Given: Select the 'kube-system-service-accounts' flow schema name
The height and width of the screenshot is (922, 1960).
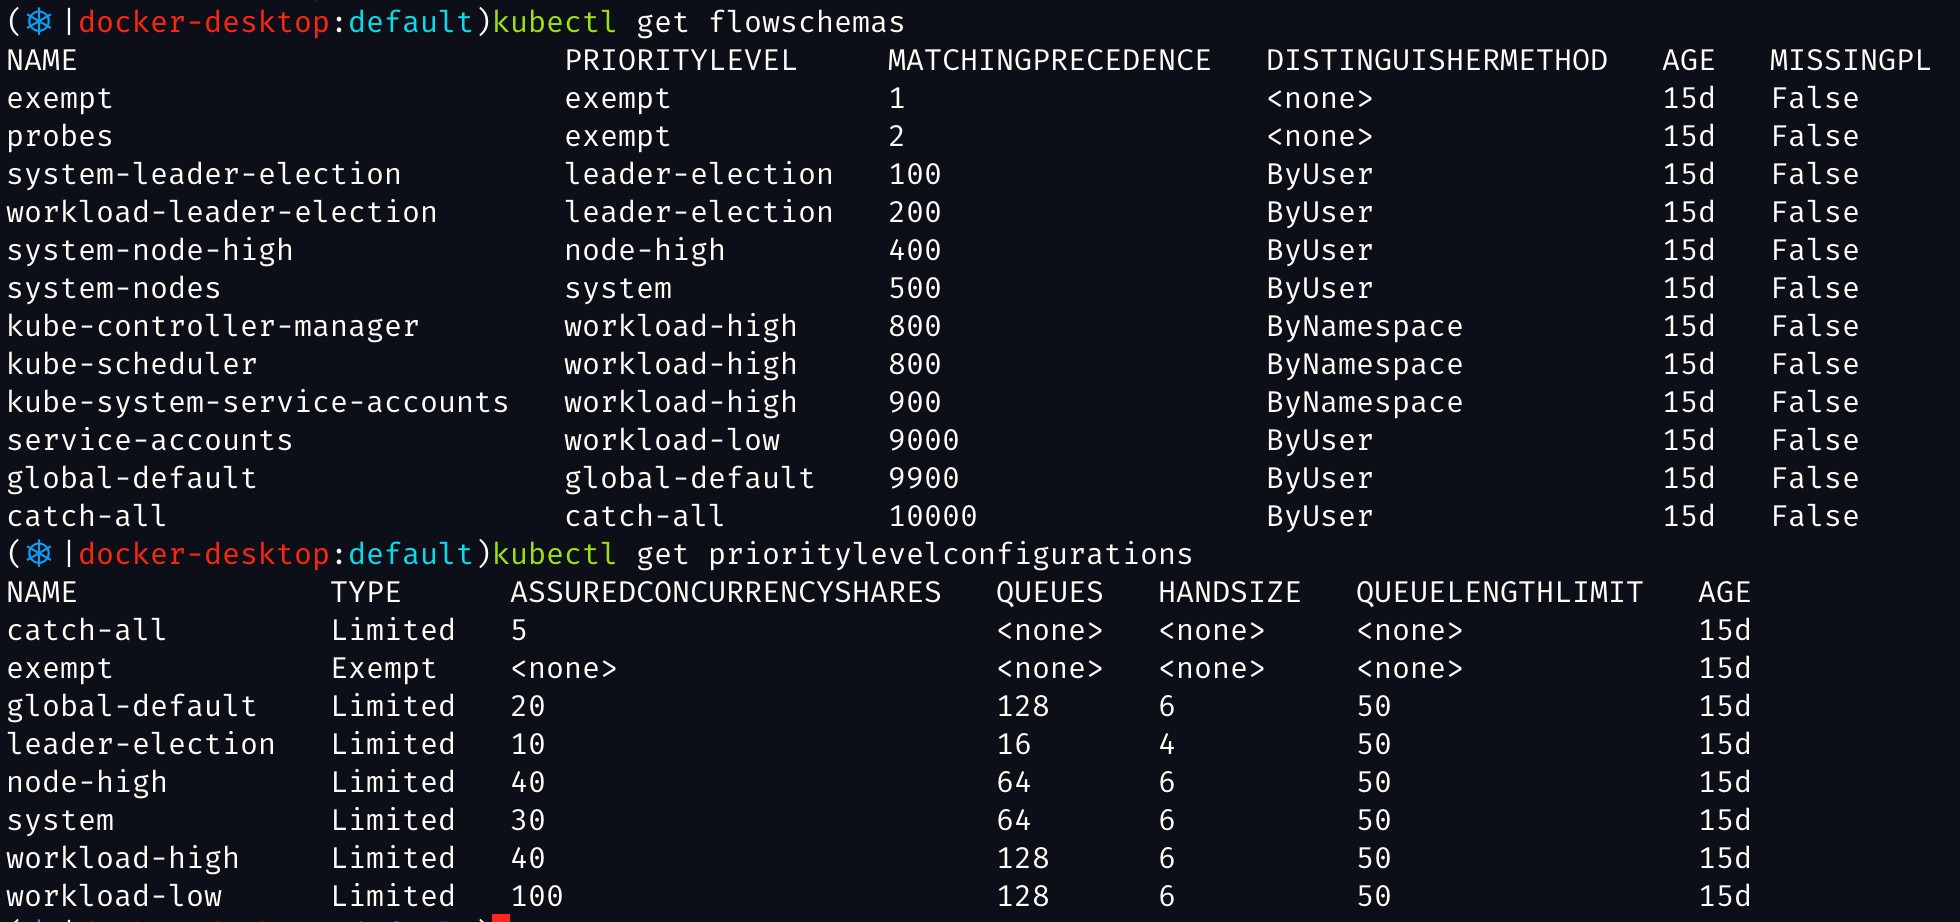Looking at the screenshot, I should click(258, 402).
